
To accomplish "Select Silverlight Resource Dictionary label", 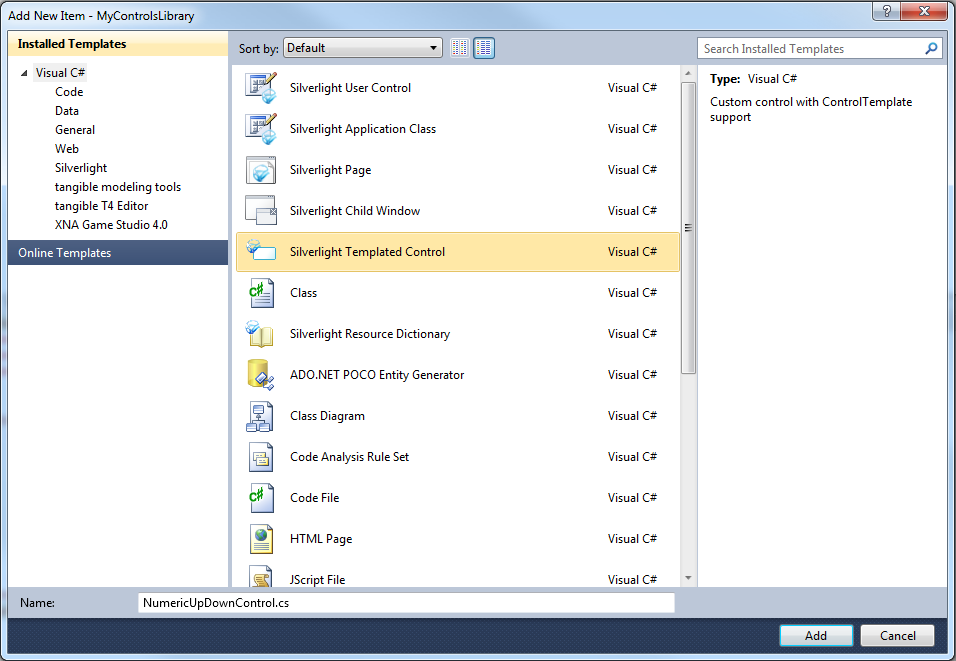I will [x=369, y=334].
